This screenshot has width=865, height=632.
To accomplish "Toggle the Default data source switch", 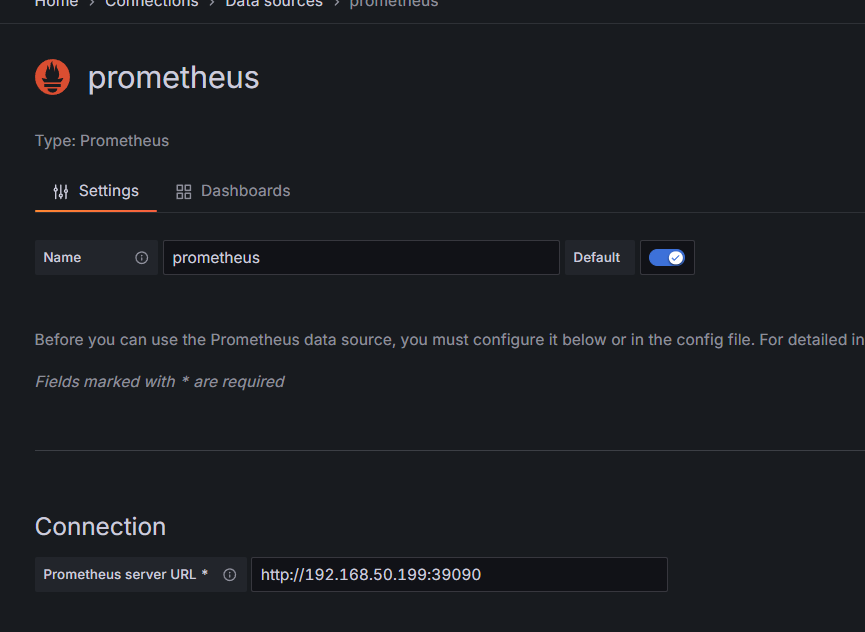I will (x=667, y=257).
